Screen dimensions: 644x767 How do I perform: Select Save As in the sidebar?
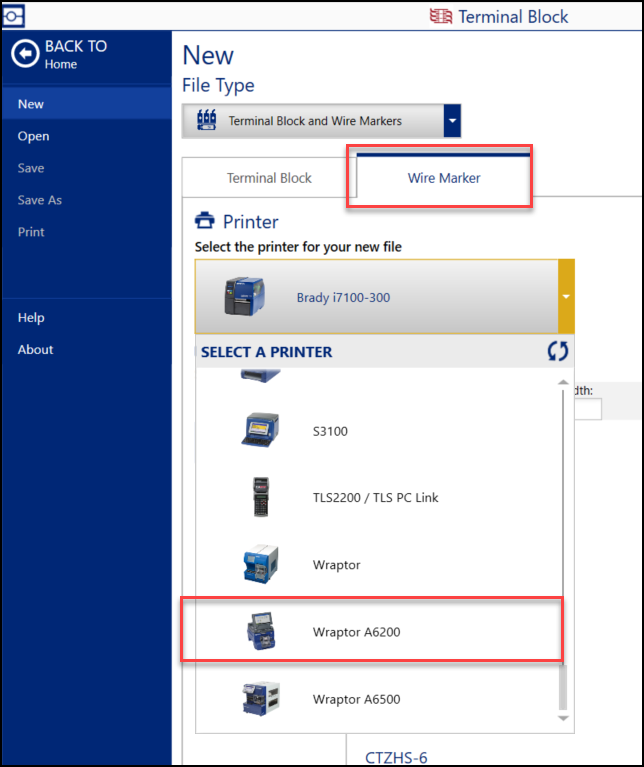click(87, 200)
